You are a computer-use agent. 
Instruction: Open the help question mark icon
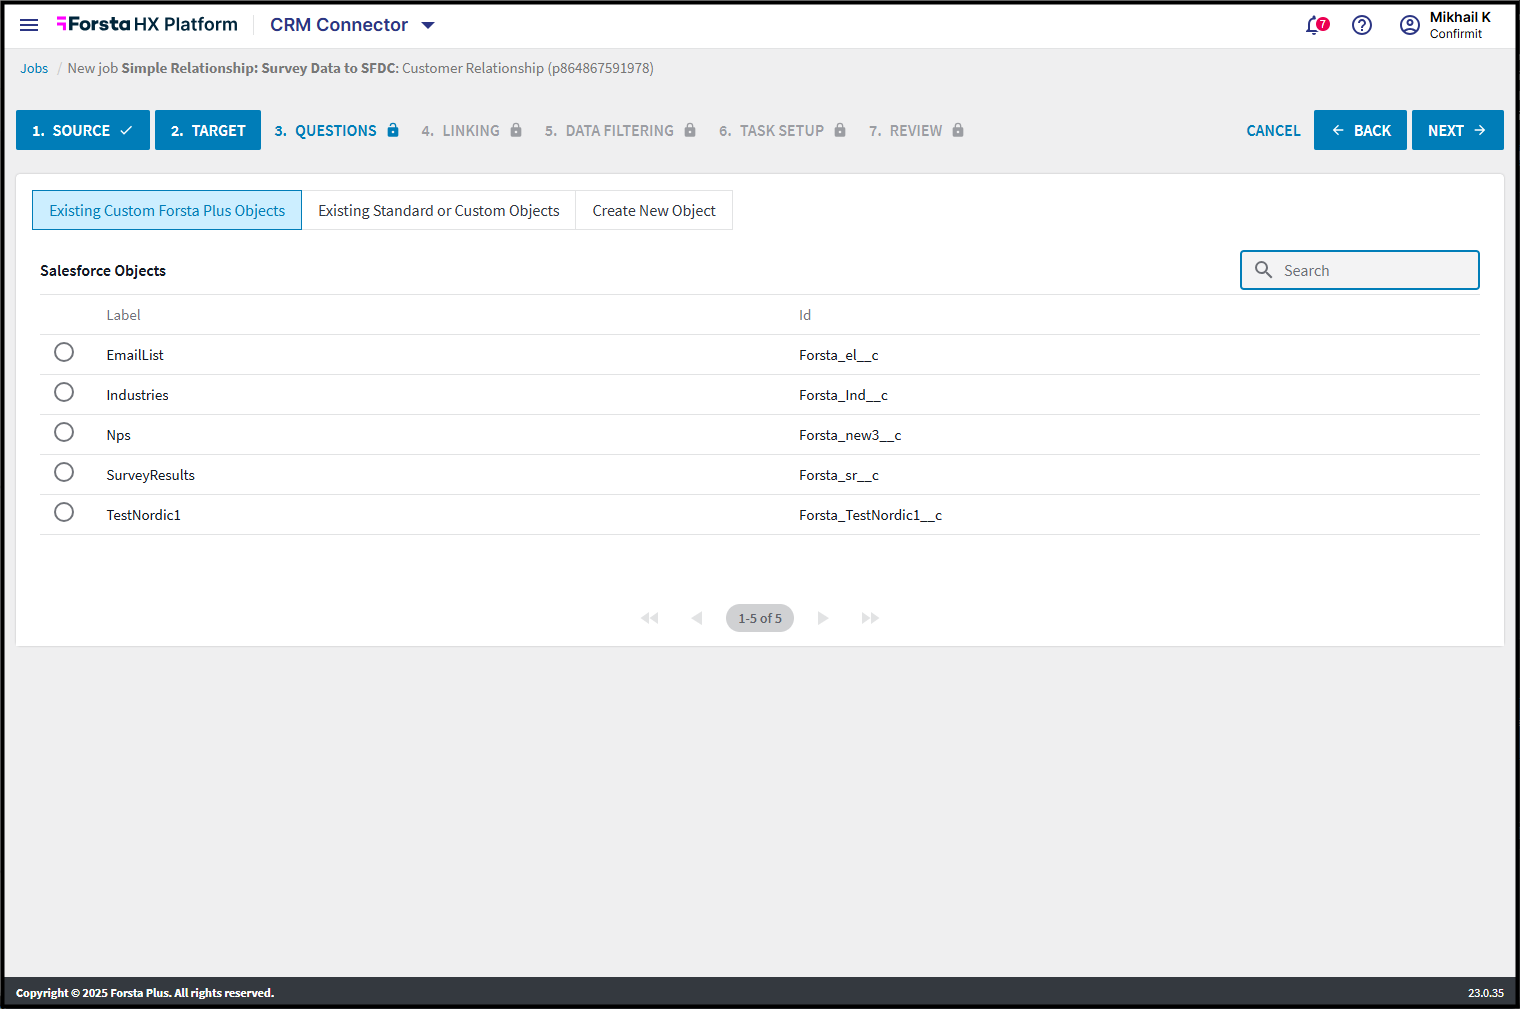click(1362, 25)
